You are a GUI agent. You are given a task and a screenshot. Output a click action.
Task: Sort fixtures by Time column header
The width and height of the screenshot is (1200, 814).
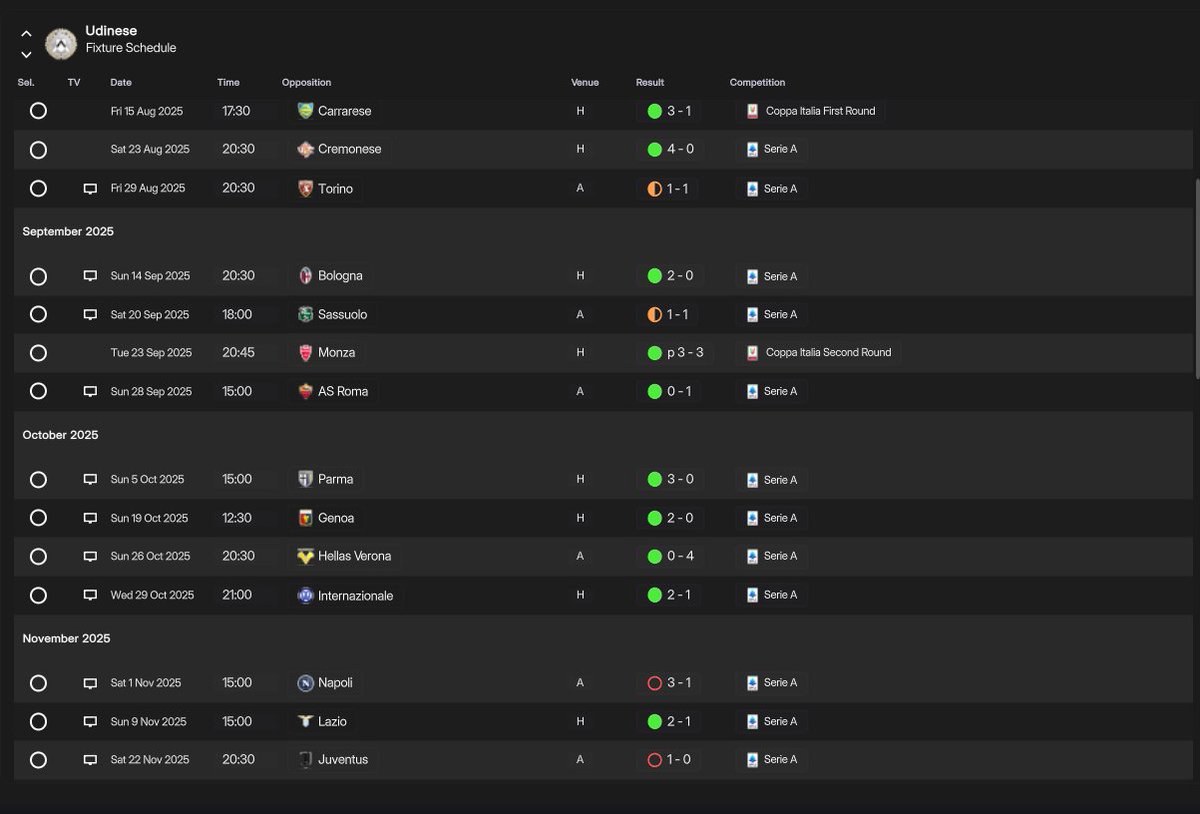pos(228,83)
